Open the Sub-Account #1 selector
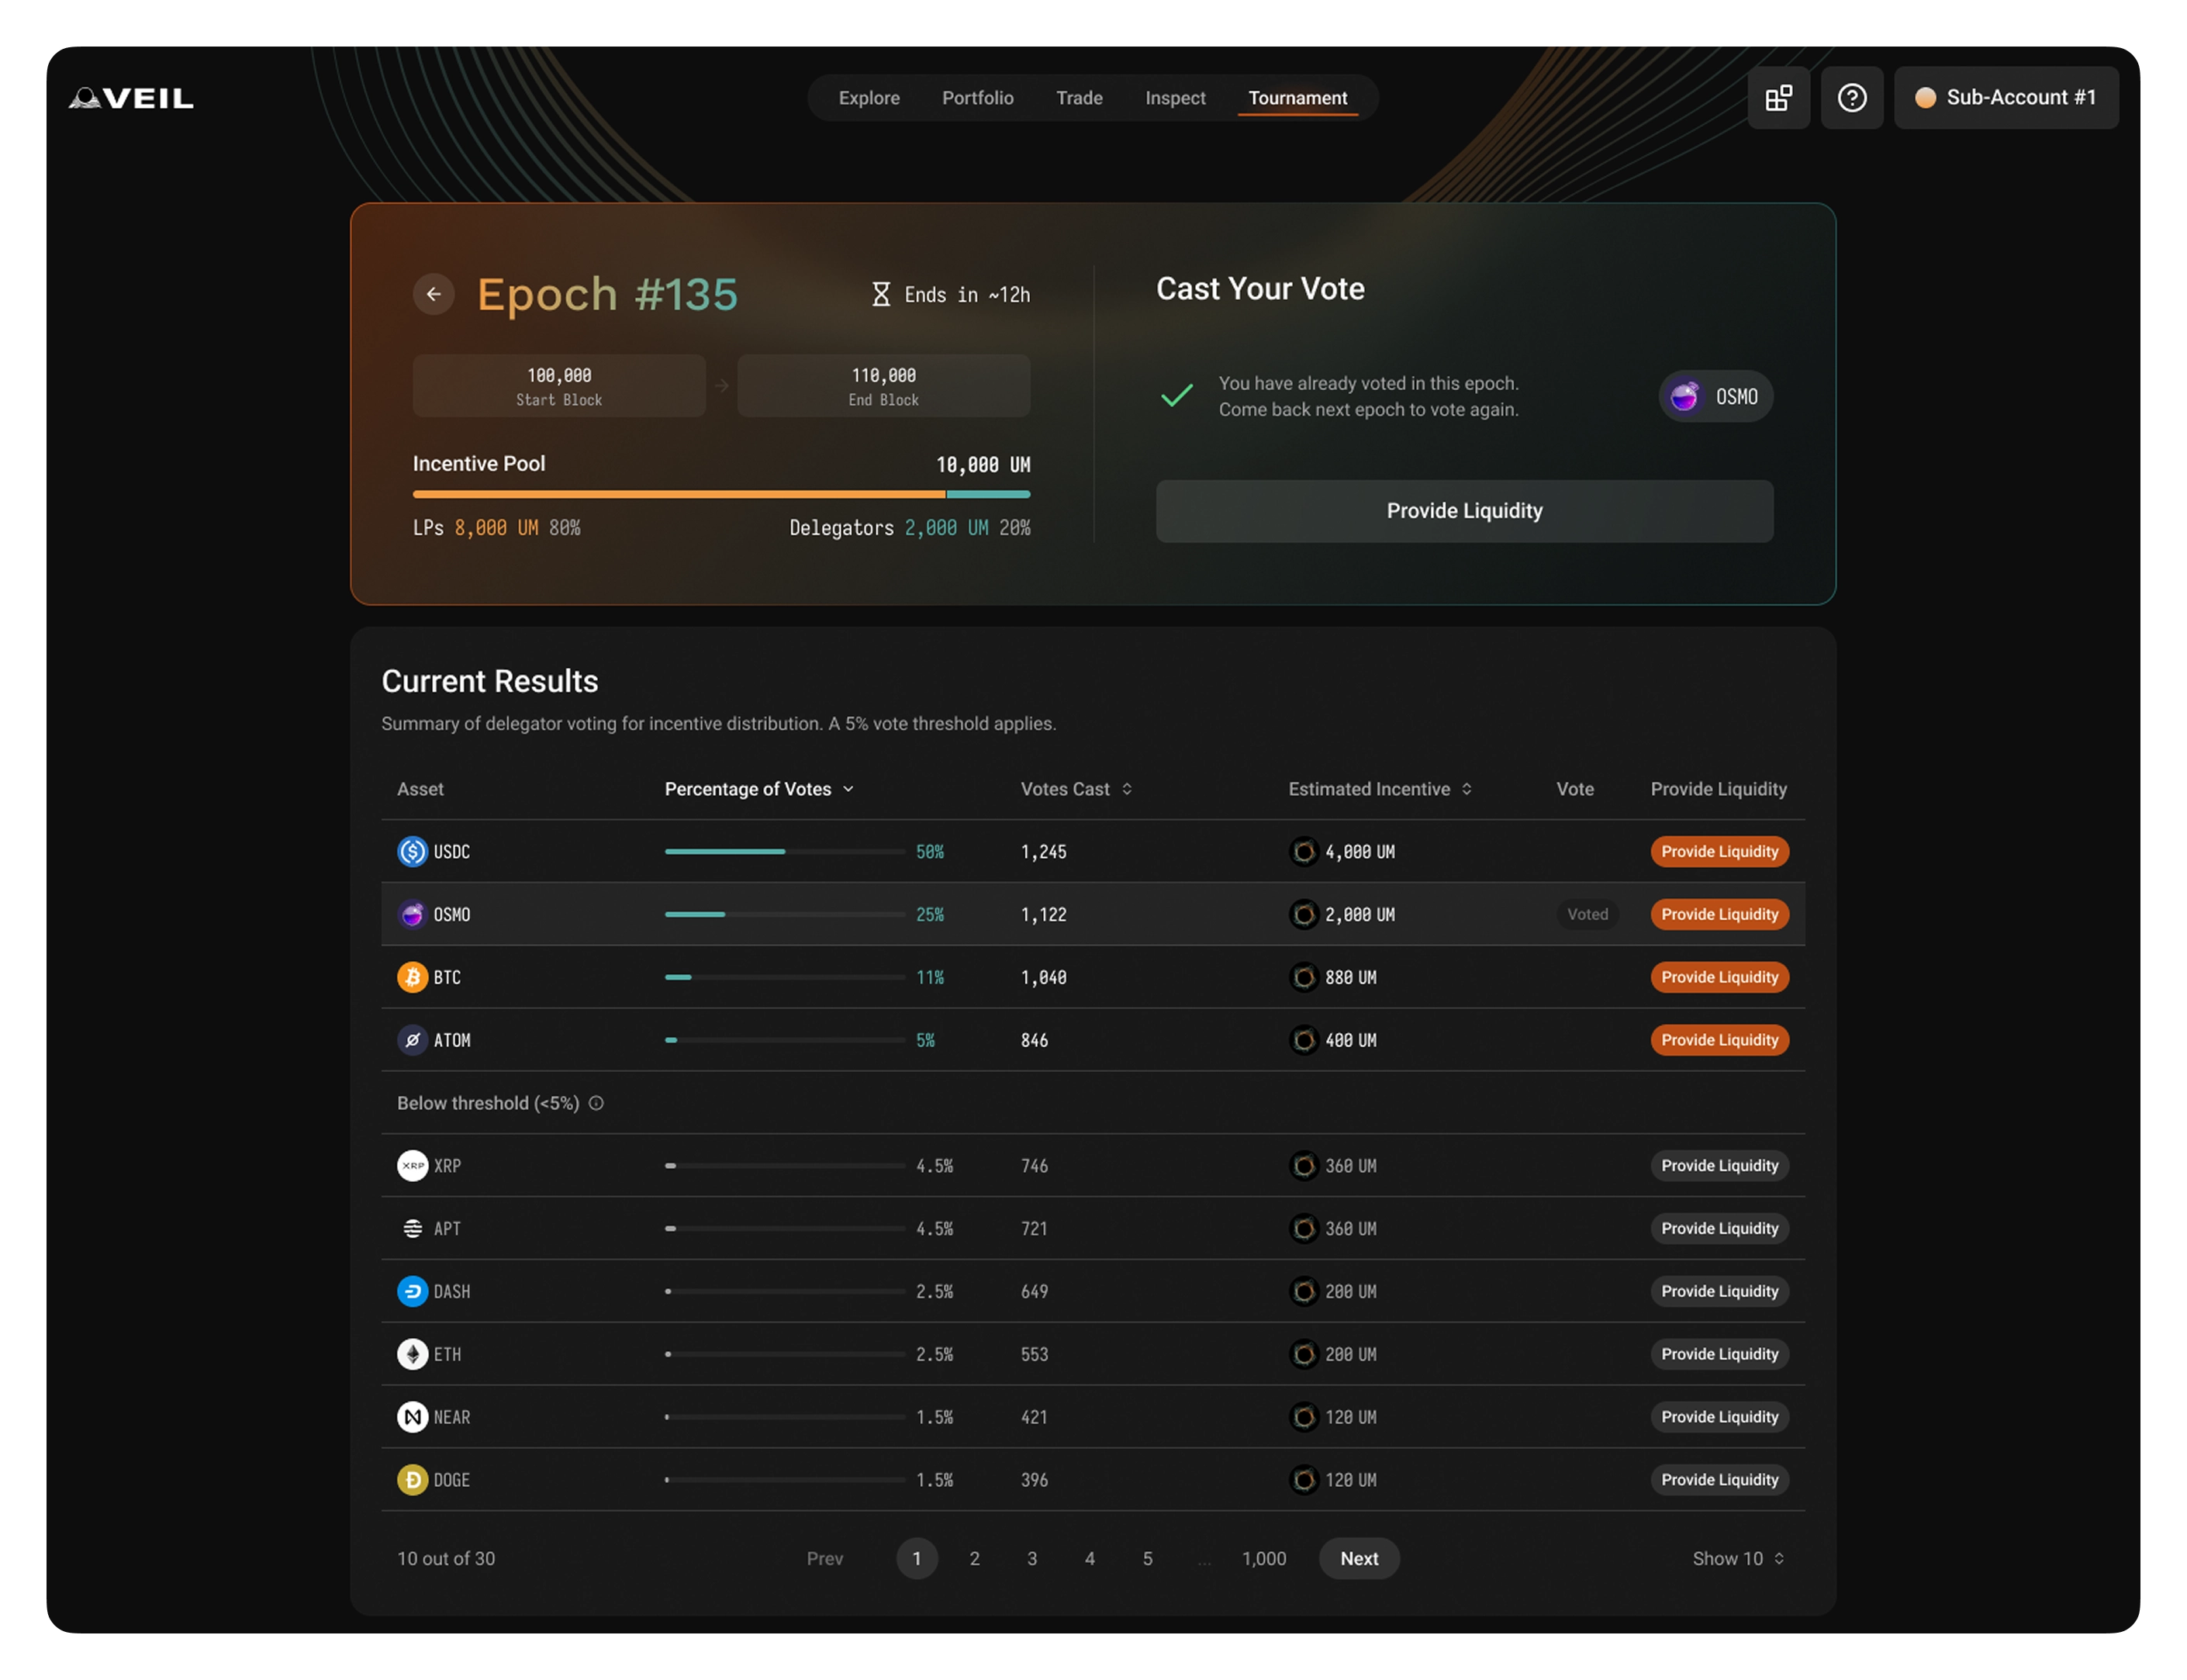The image size is (2187, 1680). [x=2006, y=98]
